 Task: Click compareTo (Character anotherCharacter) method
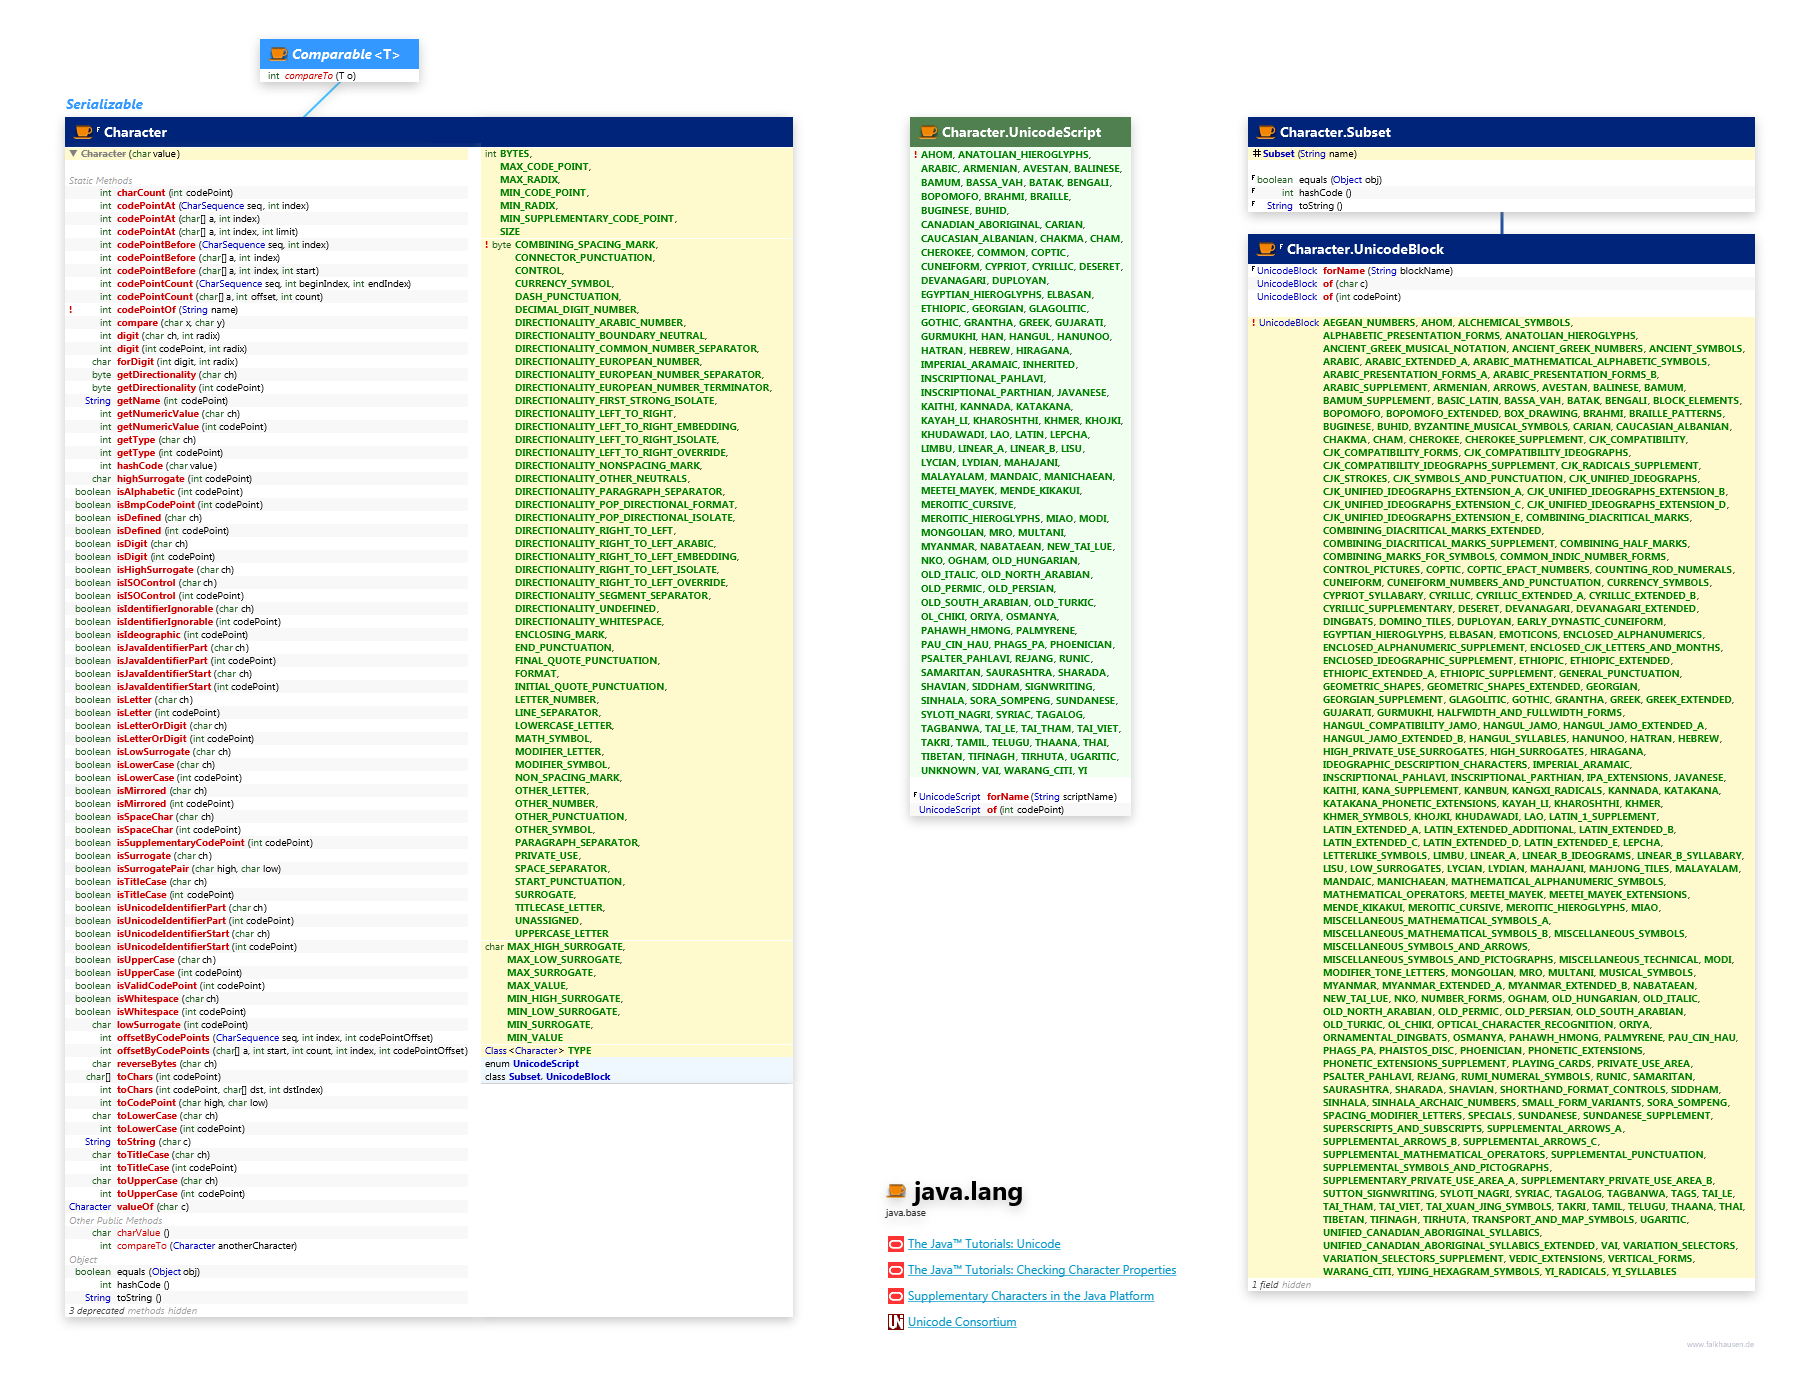[207, 1246]
